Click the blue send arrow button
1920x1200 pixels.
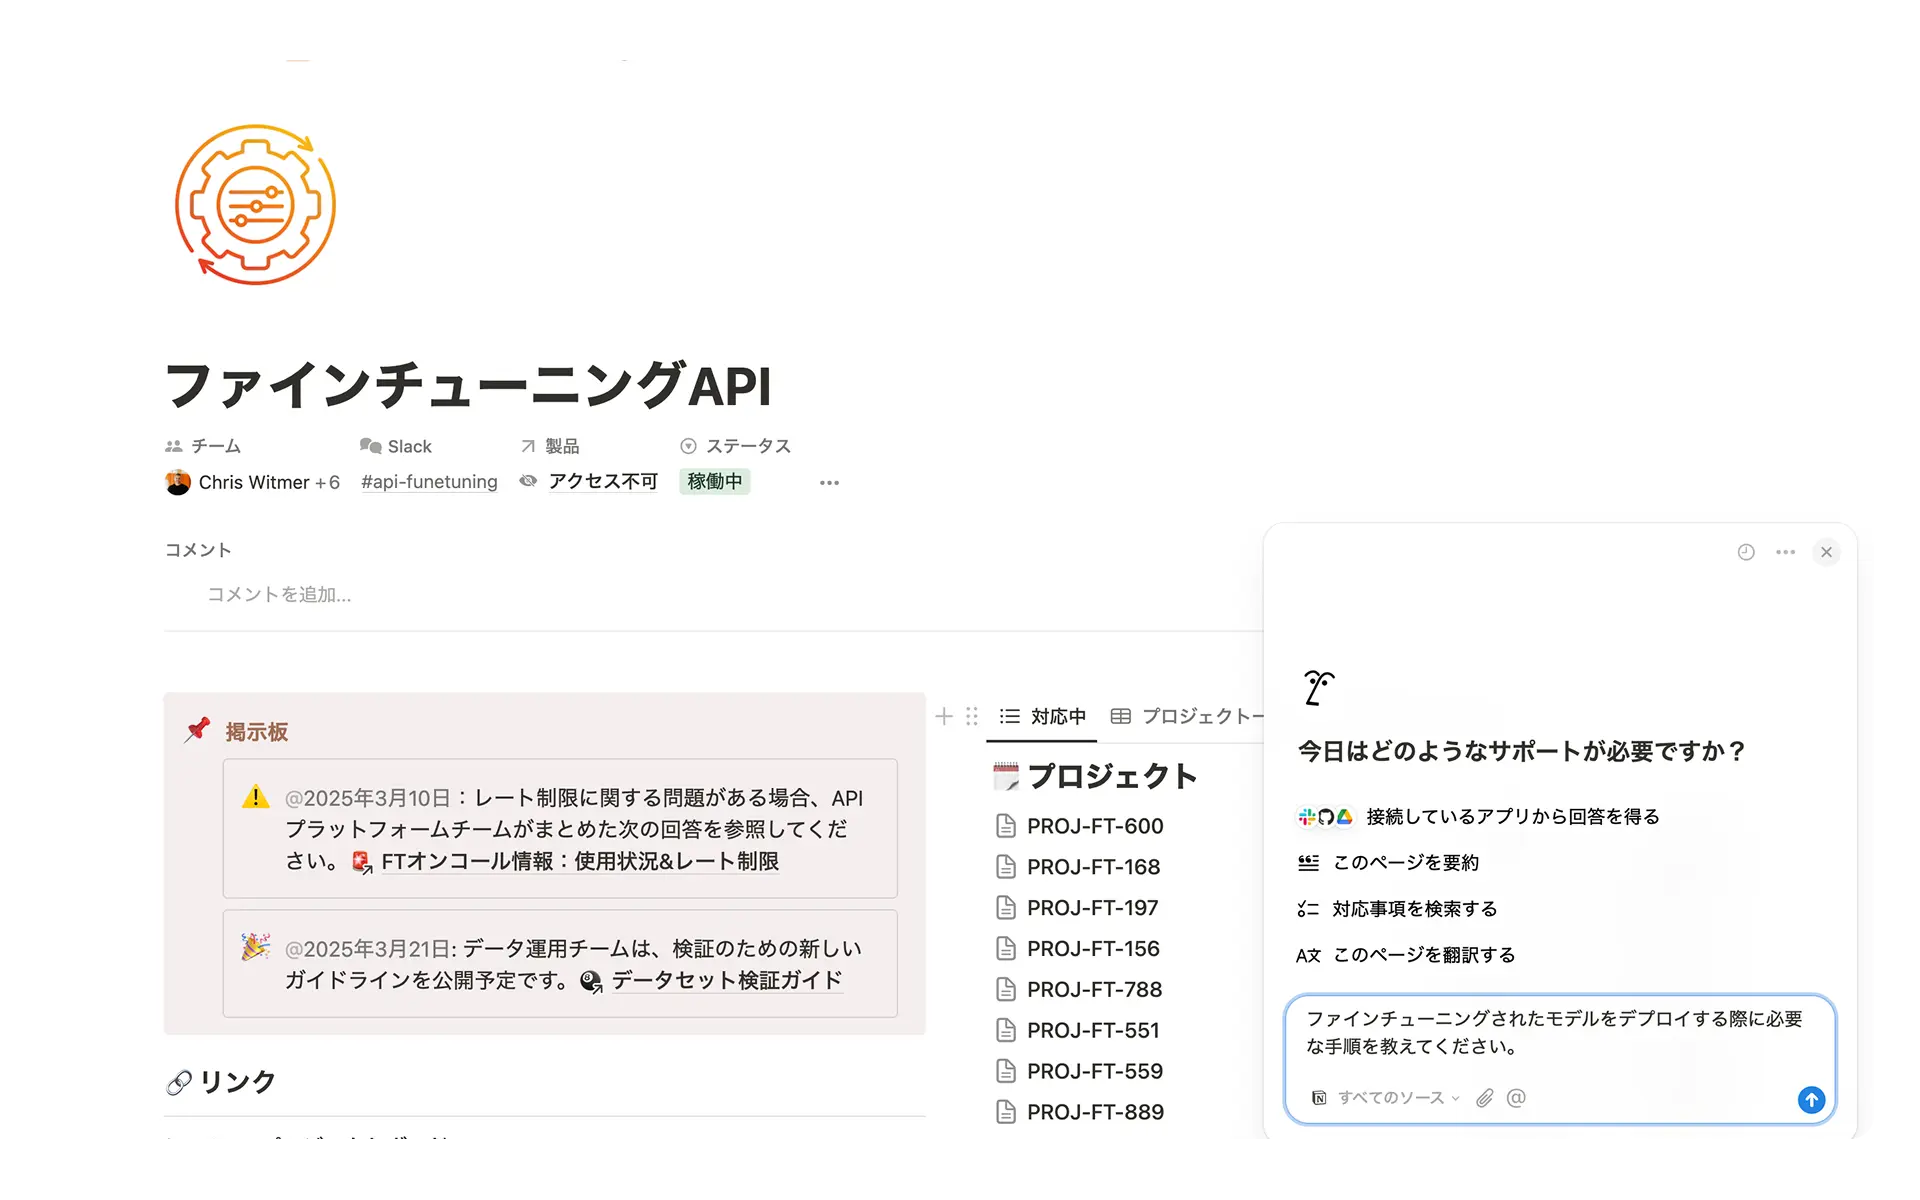[1810, 1100]
